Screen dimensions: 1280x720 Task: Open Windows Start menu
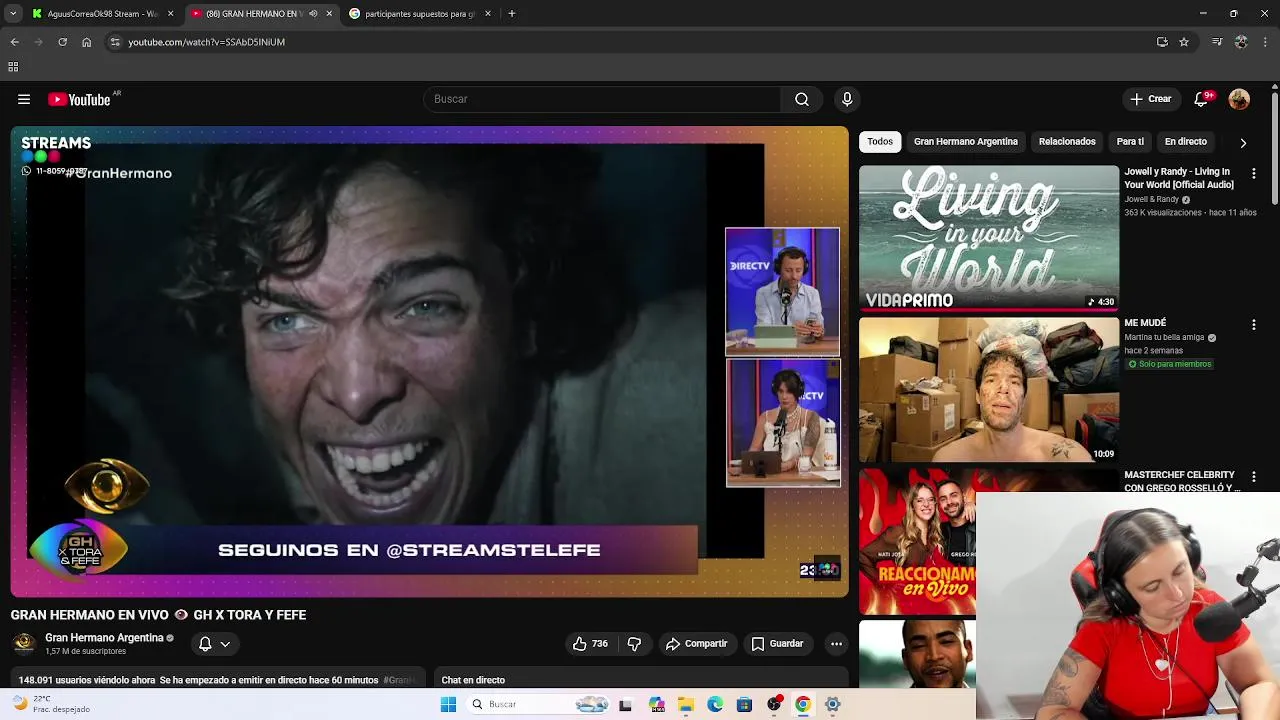[x=448, y=704]
